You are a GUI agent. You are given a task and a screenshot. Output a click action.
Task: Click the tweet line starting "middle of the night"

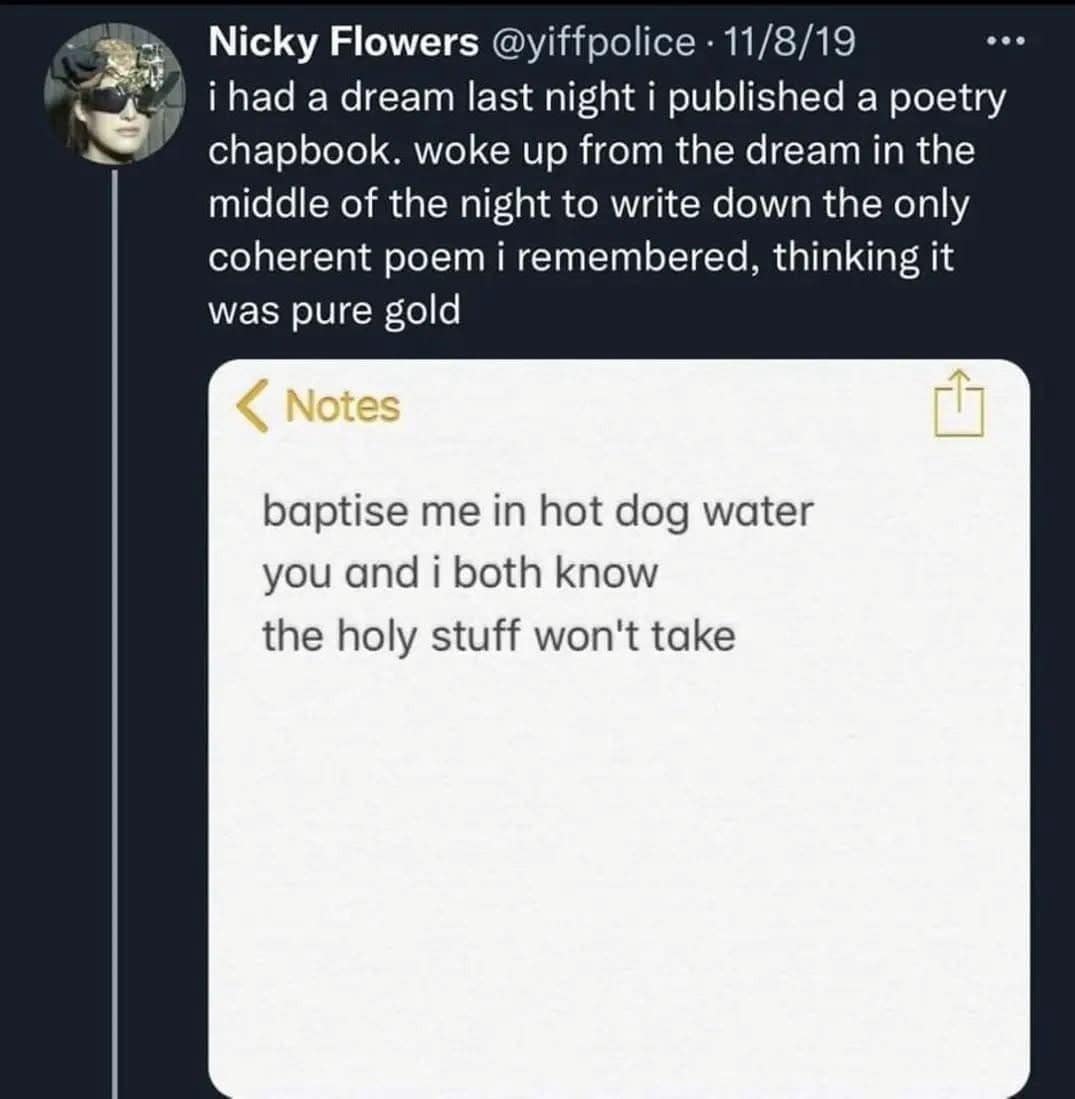589,204
